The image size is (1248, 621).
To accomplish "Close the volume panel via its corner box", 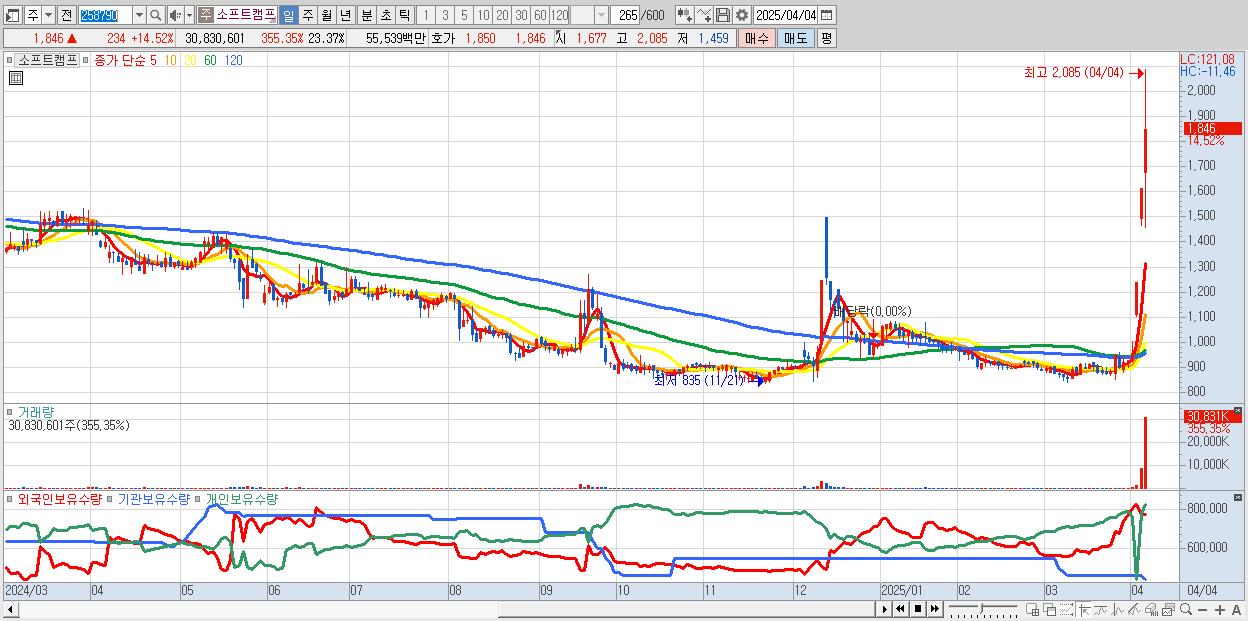I will (1238, 412).
